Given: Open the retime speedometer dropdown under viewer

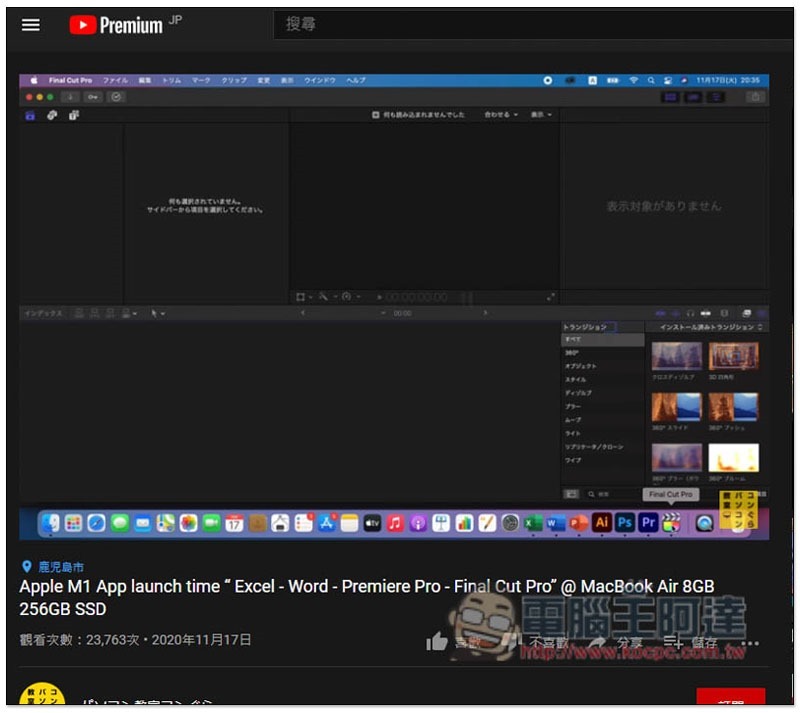Looking at the screenshot, I should tap(351, 297).
